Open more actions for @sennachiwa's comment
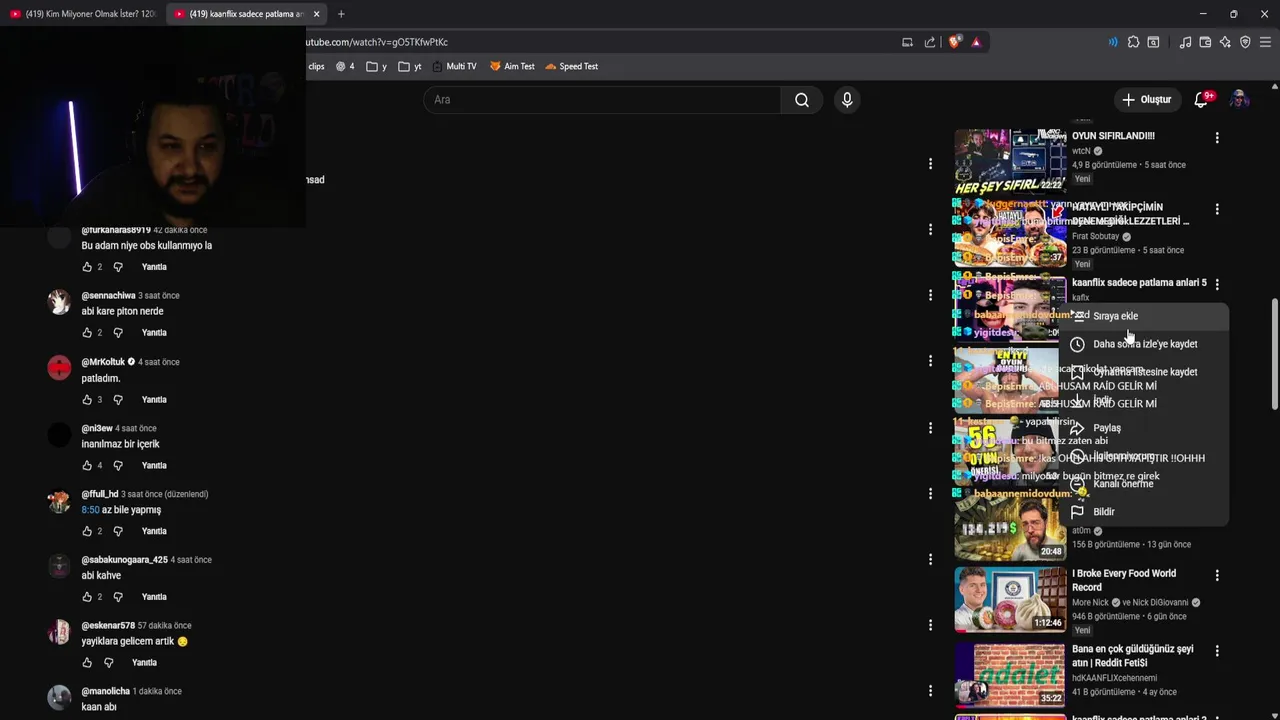The width and height of the screenshot is (1280, 720). pyautogui.click(x=930, y=295)
